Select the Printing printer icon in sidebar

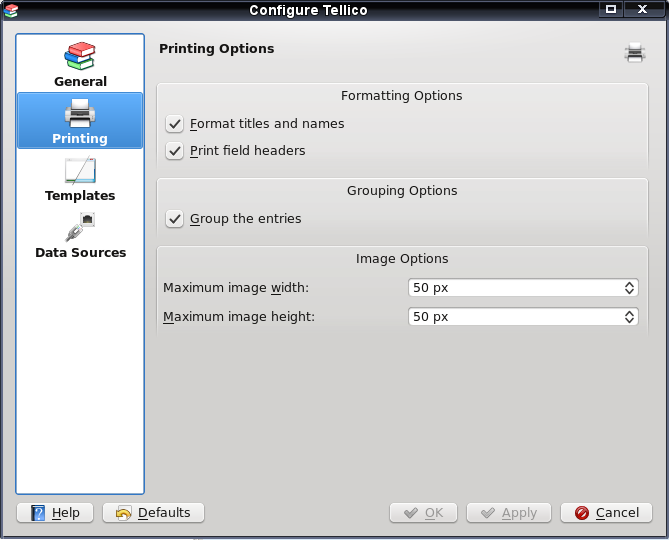[80, 113]
